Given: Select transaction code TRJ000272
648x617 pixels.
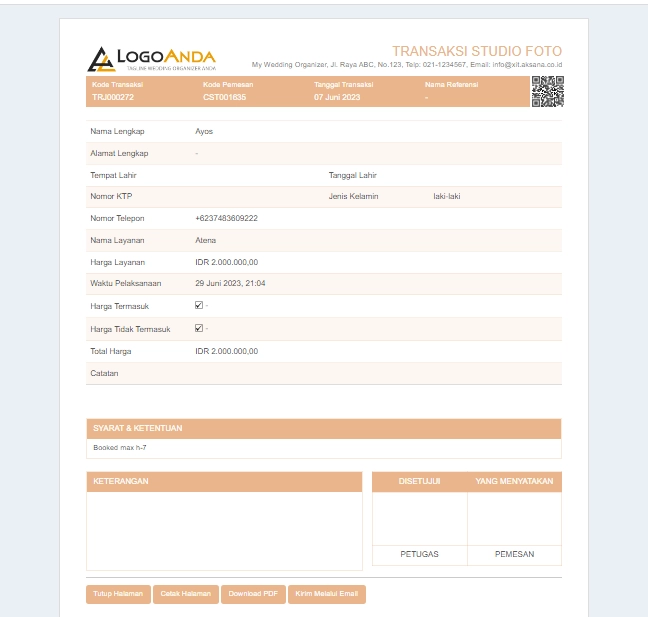Looking at the screenshot, I should click(113, 97).
